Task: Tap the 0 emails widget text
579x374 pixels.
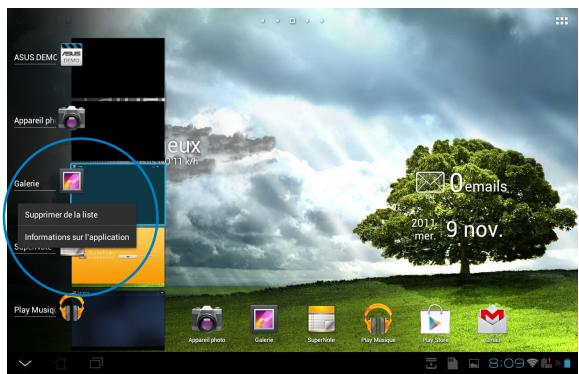Action: click(479, 183)
